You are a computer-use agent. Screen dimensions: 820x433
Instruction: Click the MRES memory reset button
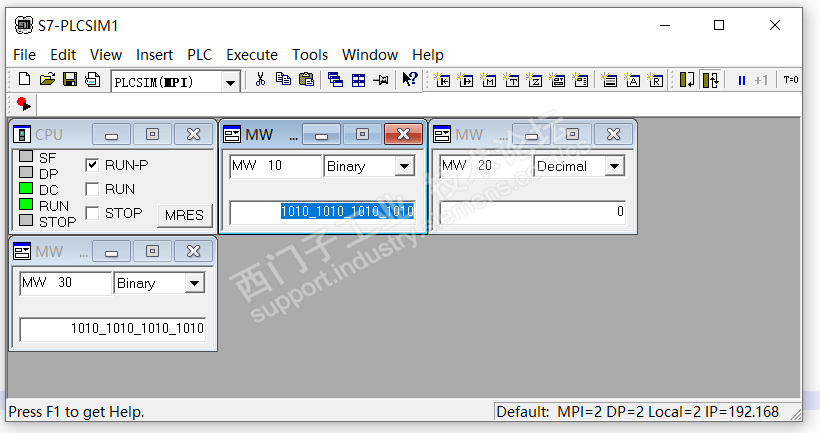click(184, 215)
